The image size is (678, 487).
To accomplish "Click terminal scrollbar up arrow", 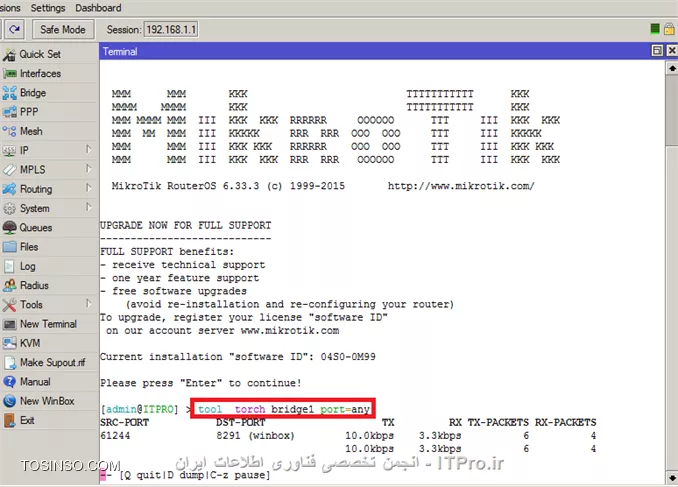I will pyautogui.click(x=672, y=68).
